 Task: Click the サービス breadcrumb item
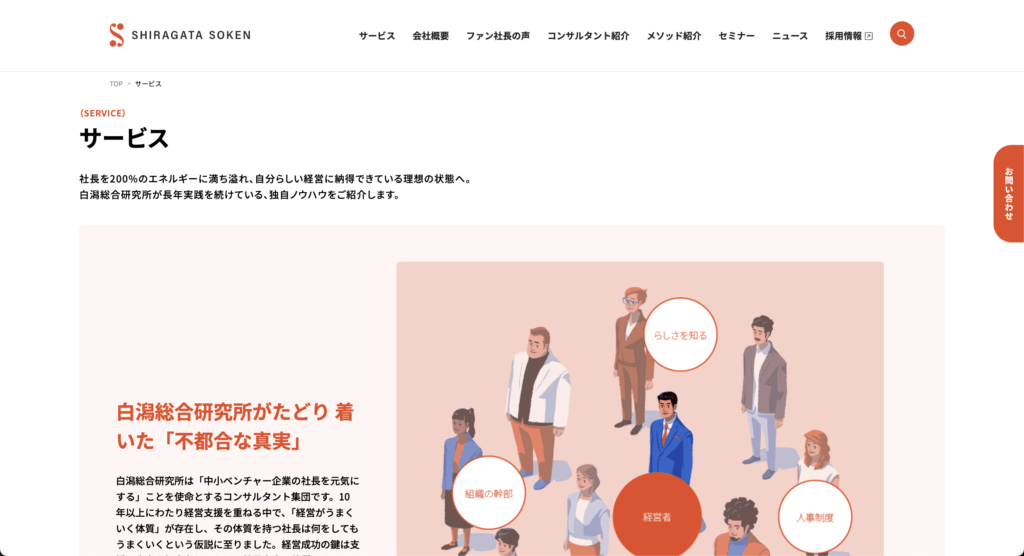tap(148, 84)
